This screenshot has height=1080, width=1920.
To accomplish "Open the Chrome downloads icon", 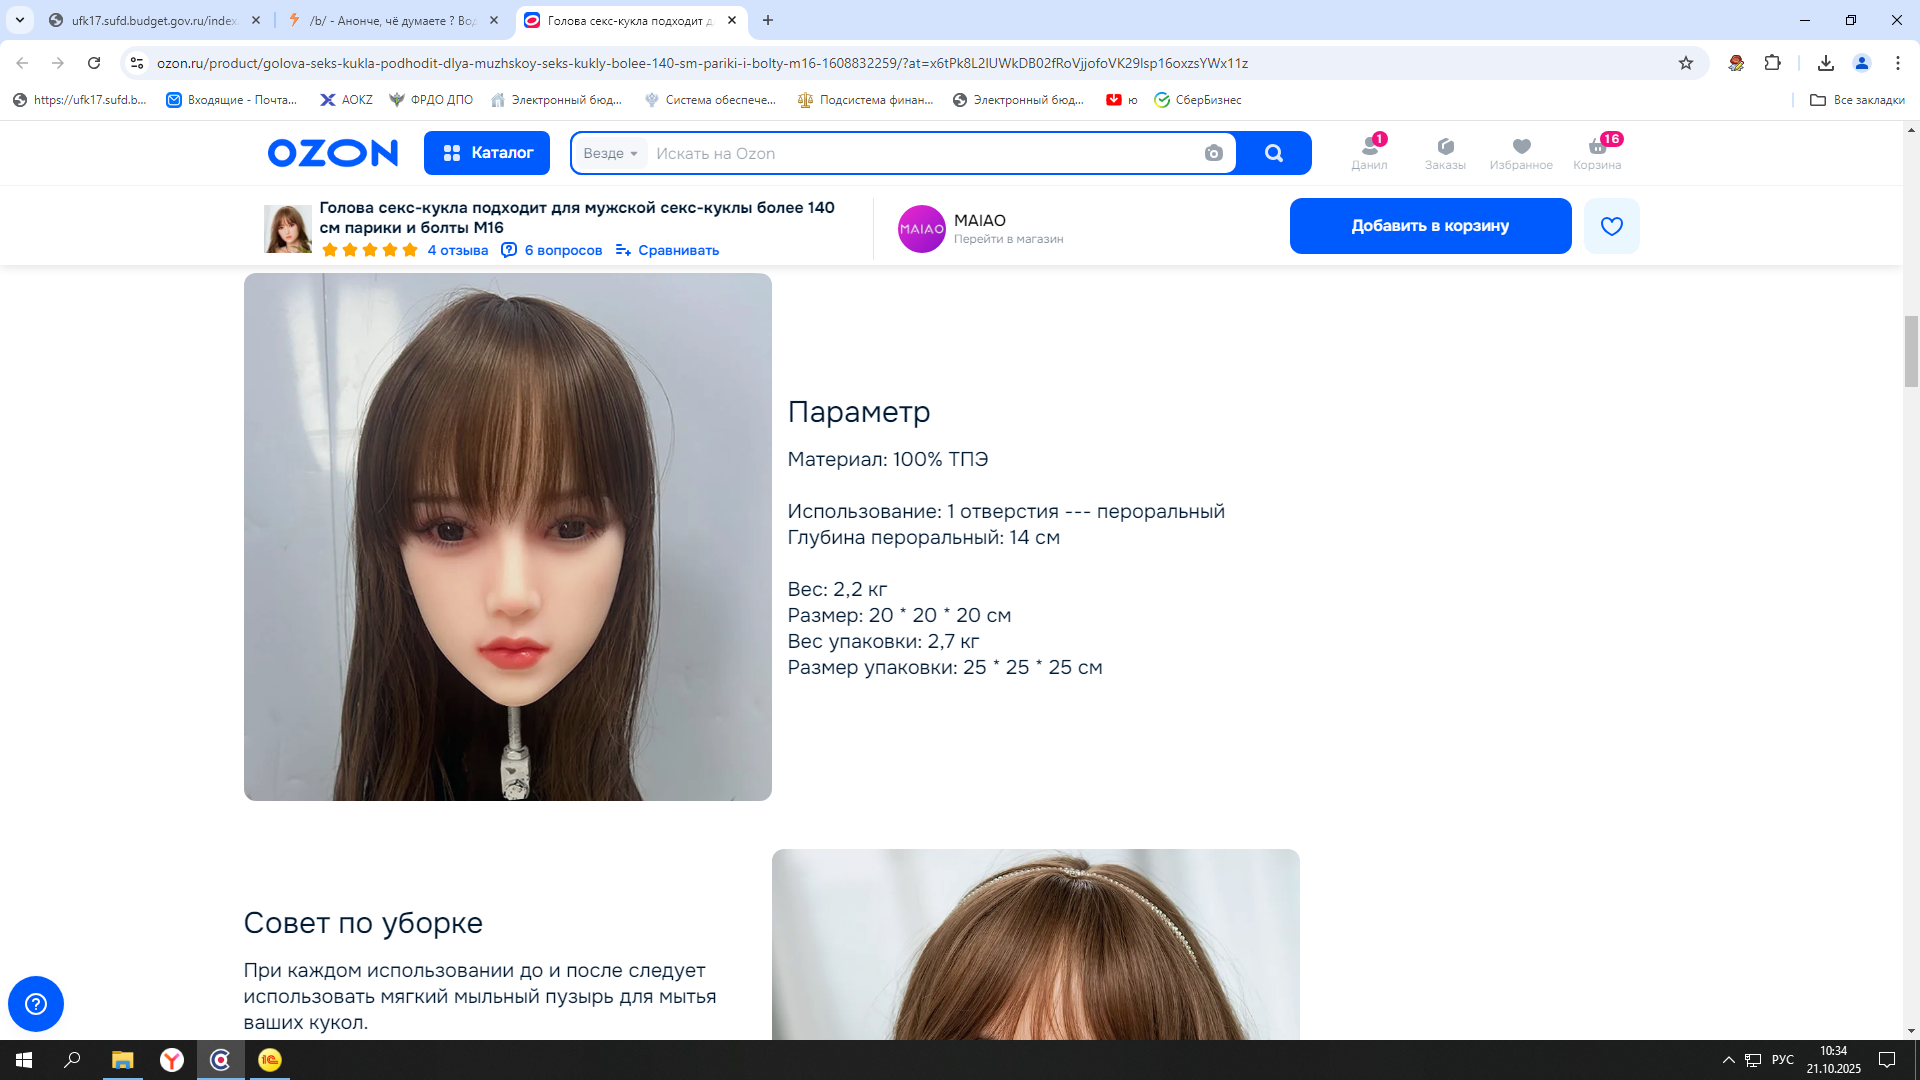I will (1826, 63).
